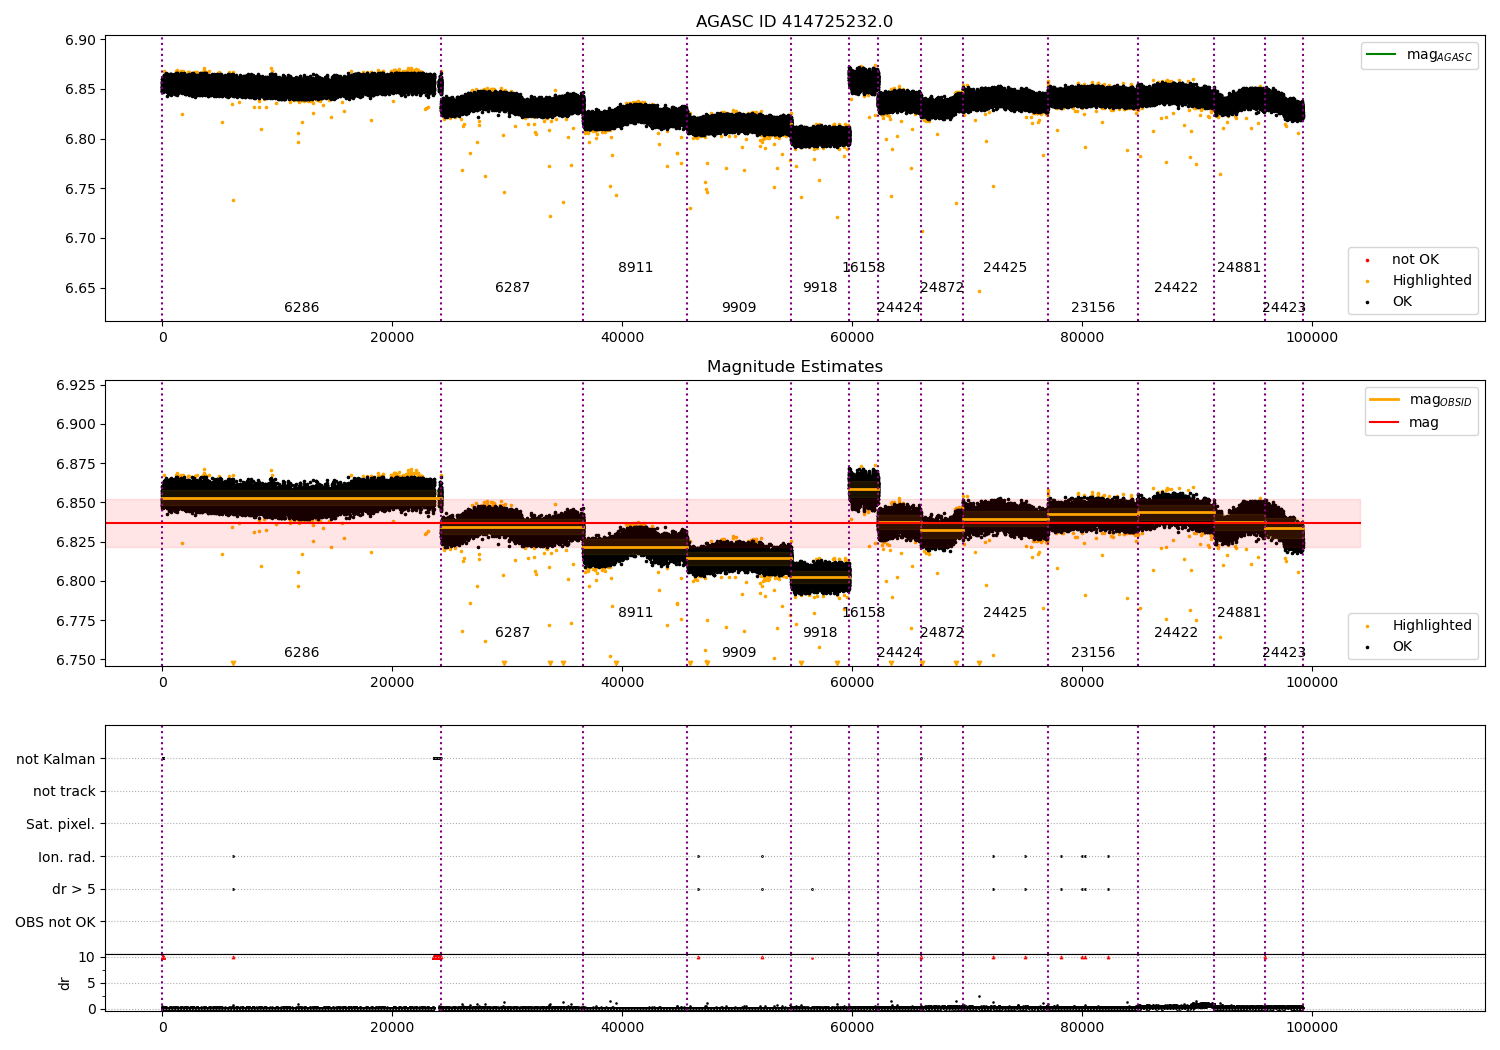Click the 'Ion. rad.' axis label

[67, 857]
